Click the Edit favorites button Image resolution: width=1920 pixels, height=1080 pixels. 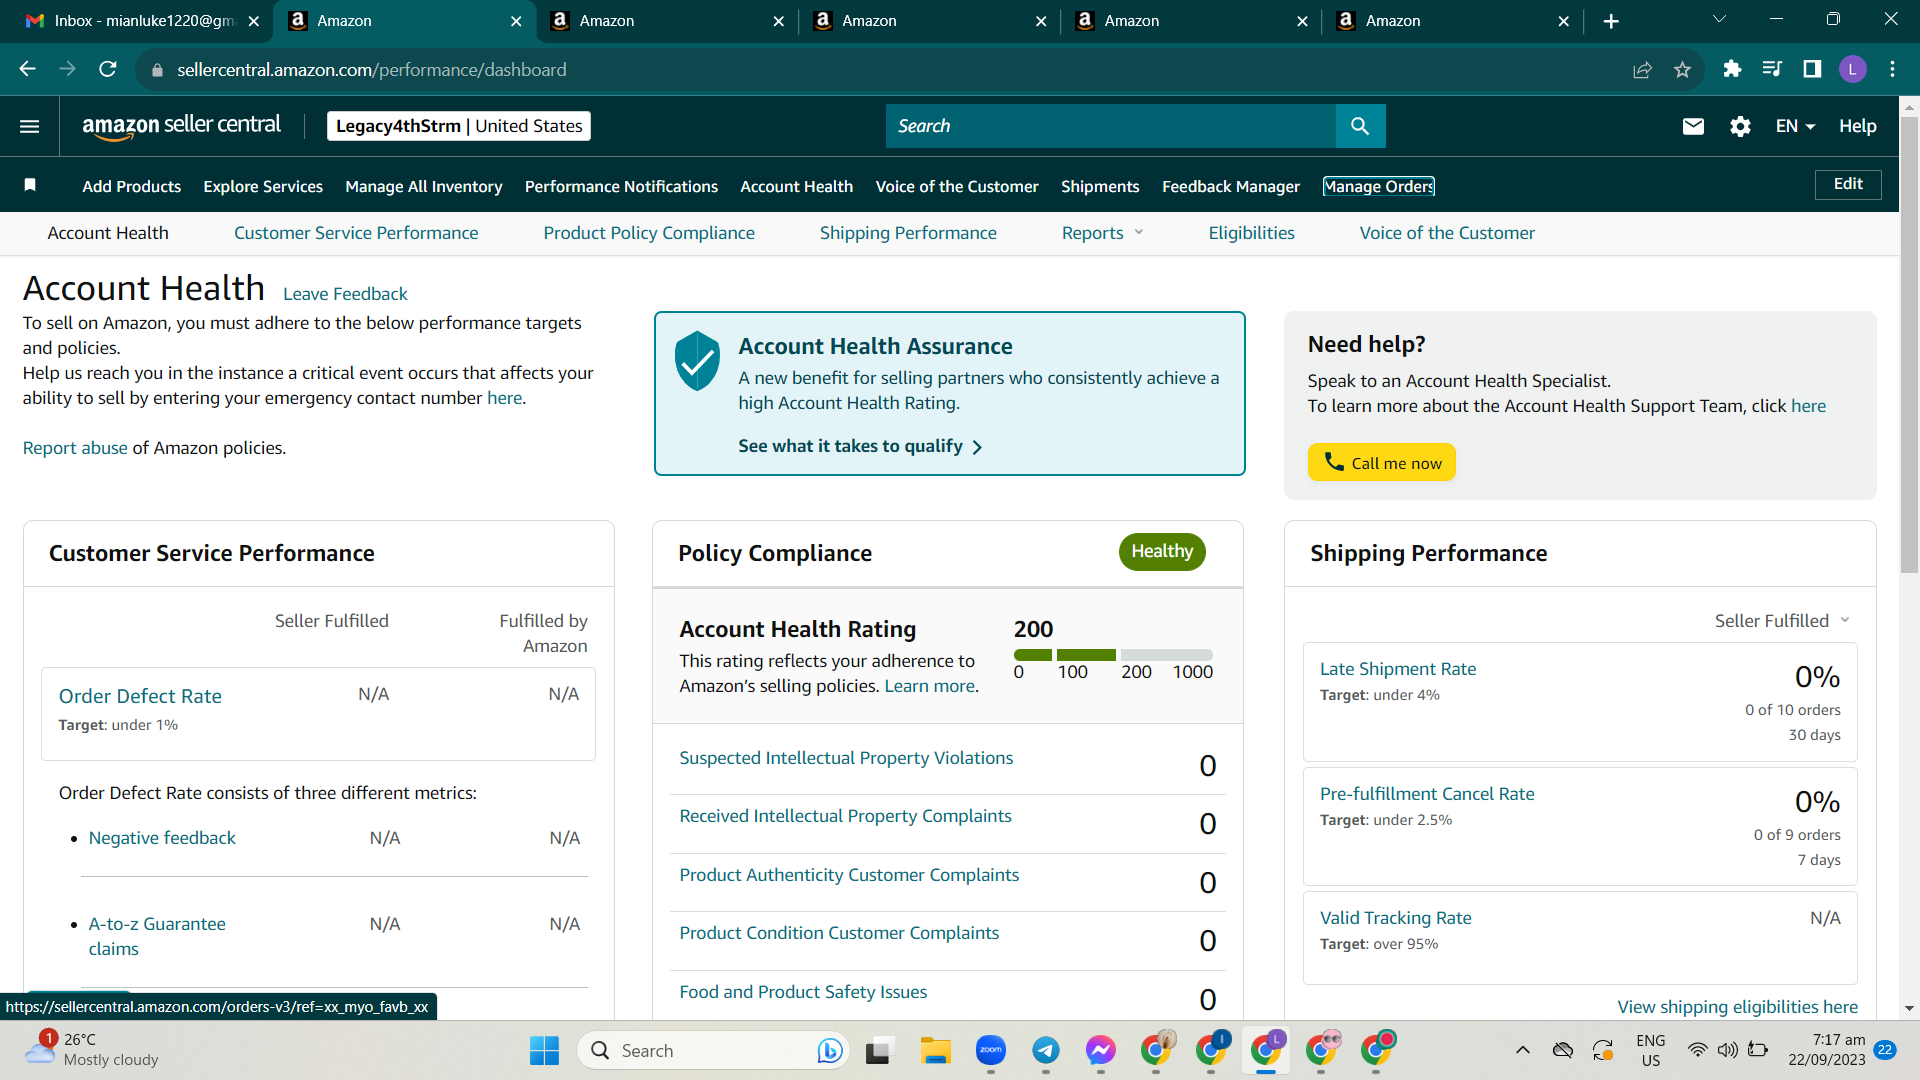pos(1848,184)
